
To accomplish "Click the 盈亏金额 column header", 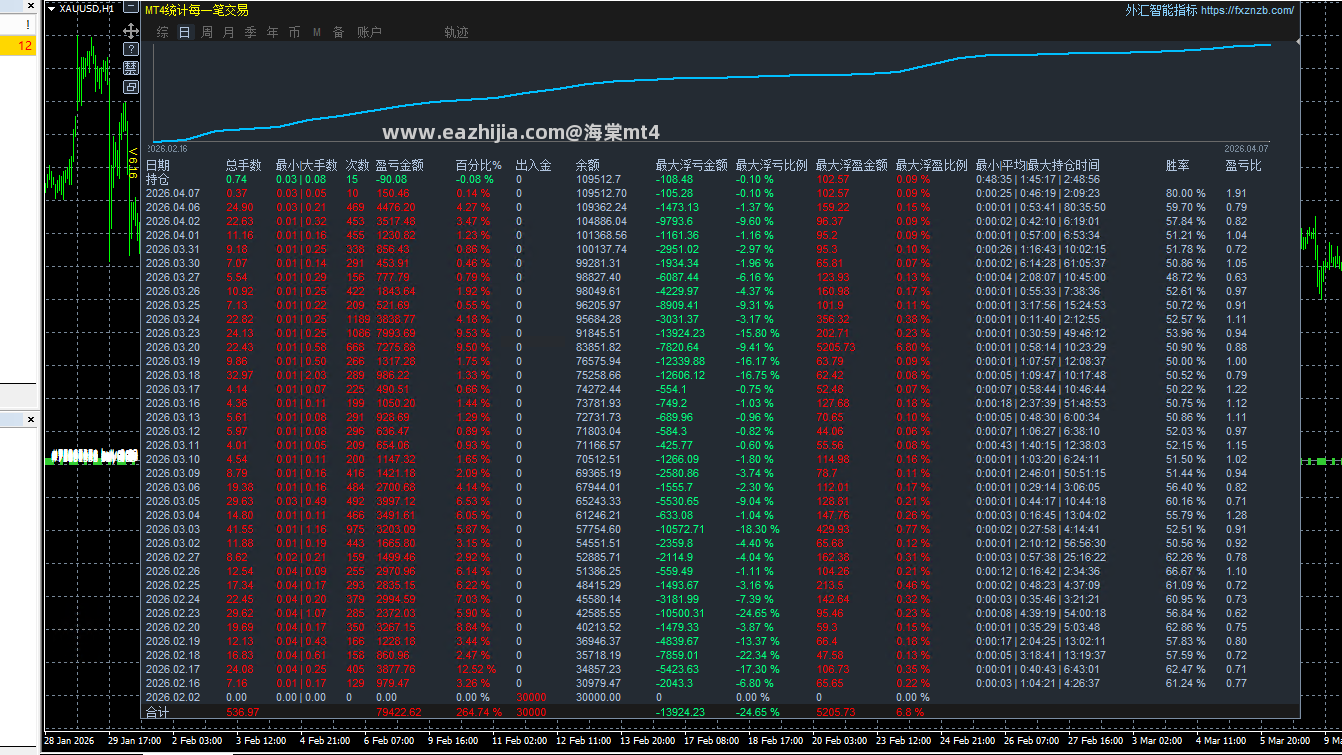I will point(400,165).
